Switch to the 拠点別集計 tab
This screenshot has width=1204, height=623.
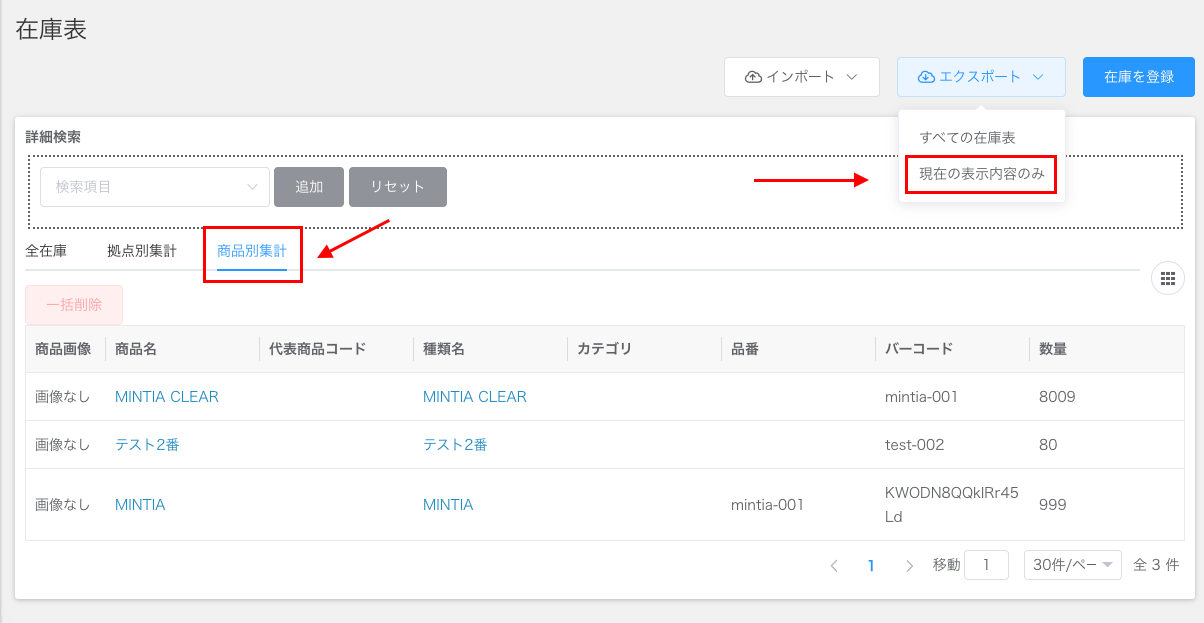tap(142, 251)
